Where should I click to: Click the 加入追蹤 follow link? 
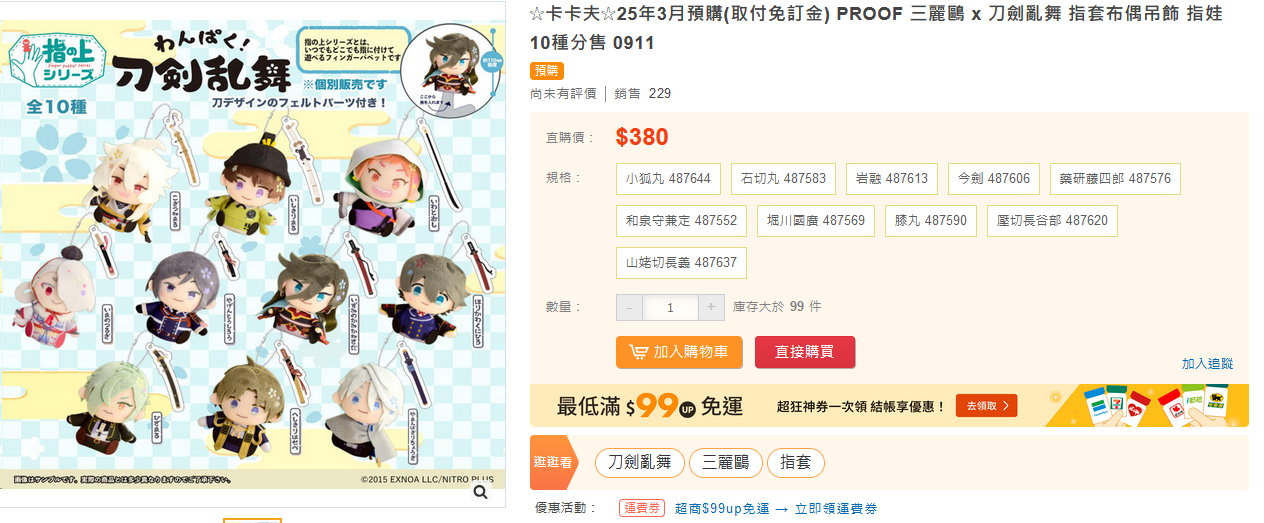coord(1208,364)
